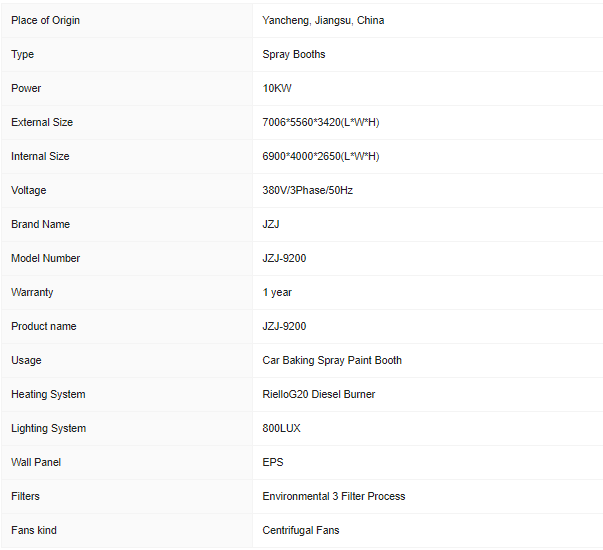Click the Centrifugal Fans value
This screenshot has height=550, width=603.
tap(301, 530)
